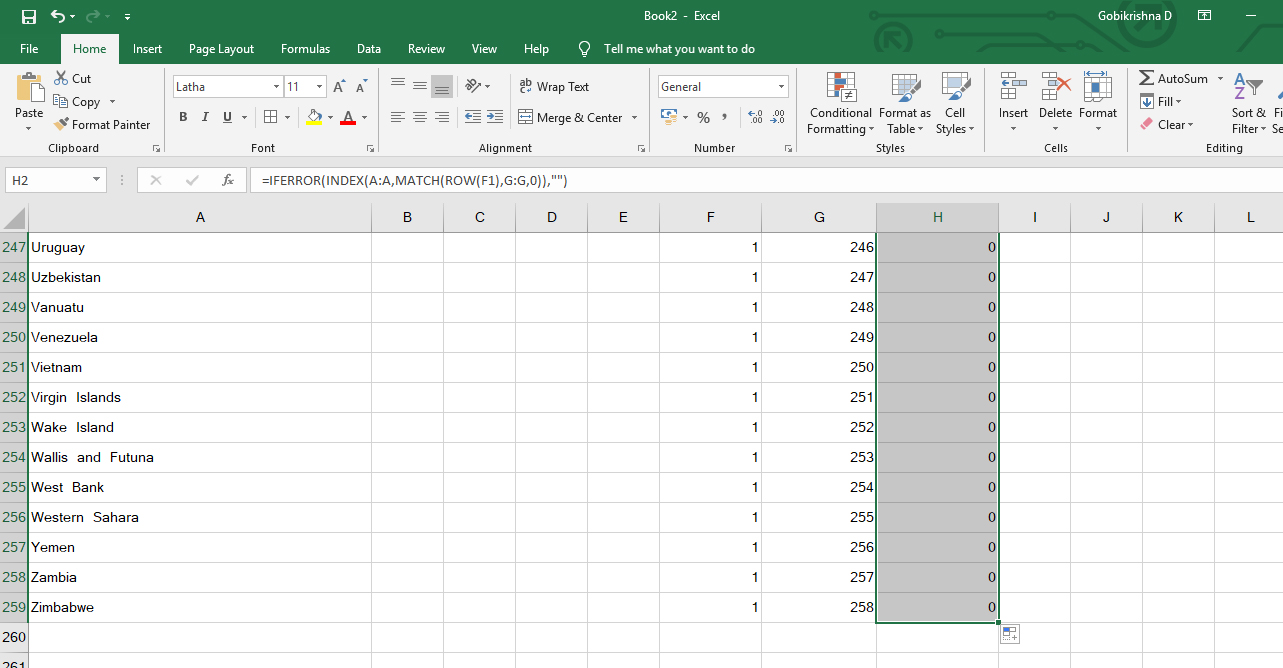Open the font name Latha dropdown
1283x668 pixels.
[276, 87]
